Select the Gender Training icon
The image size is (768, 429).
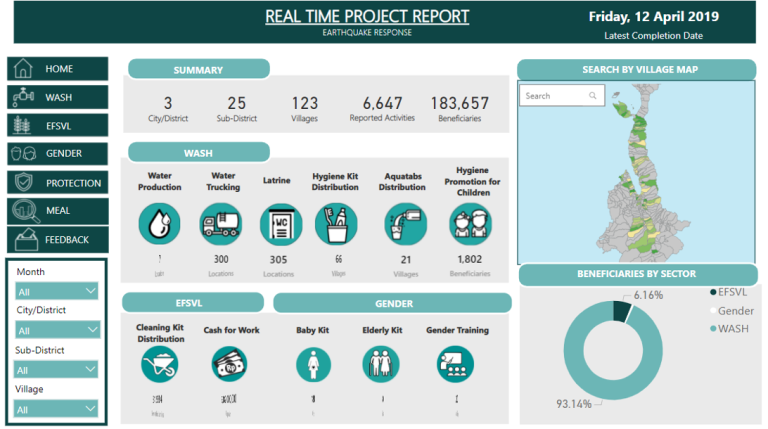456,367
